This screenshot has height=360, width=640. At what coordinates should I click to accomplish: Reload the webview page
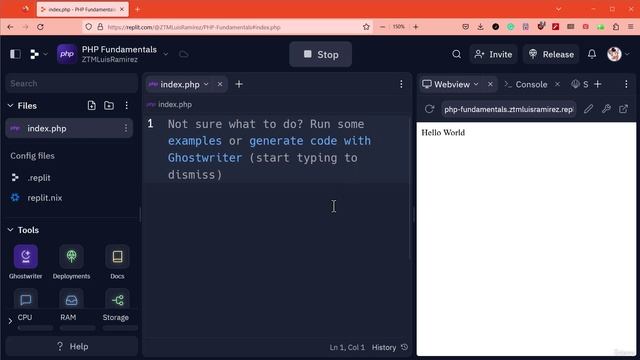[x=429, y=109]
